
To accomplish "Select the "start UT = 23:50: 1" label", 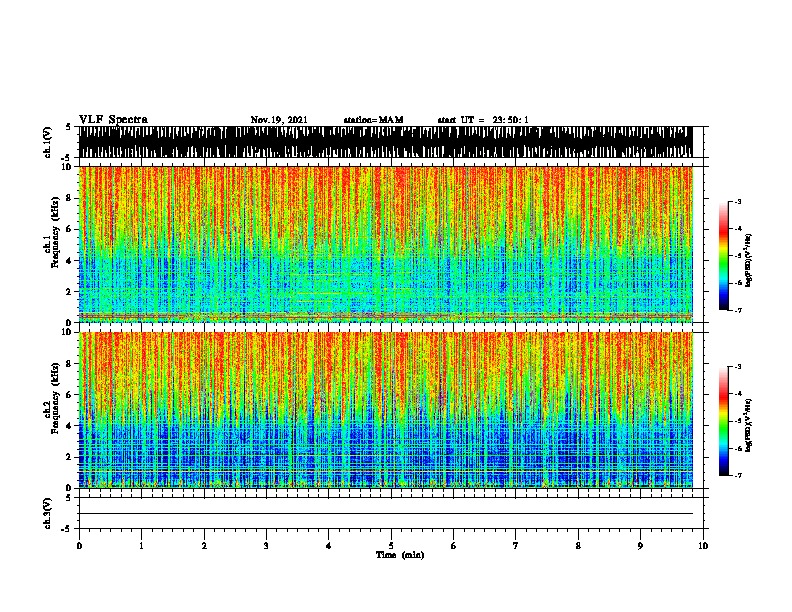I will 483,120.
